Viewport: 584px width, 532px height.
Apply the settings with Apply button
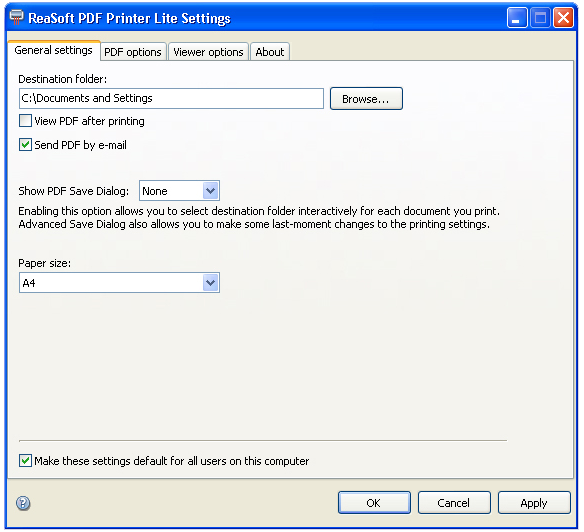tap(534, 503)
